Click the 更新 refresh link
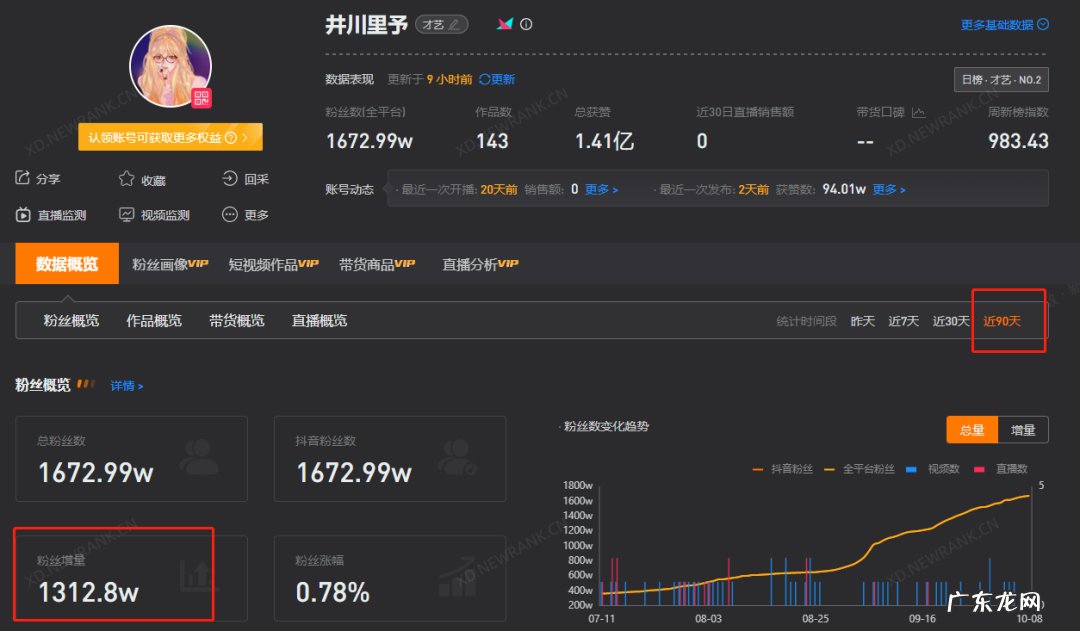This screenshot has height=631, width=1080. 497,79
